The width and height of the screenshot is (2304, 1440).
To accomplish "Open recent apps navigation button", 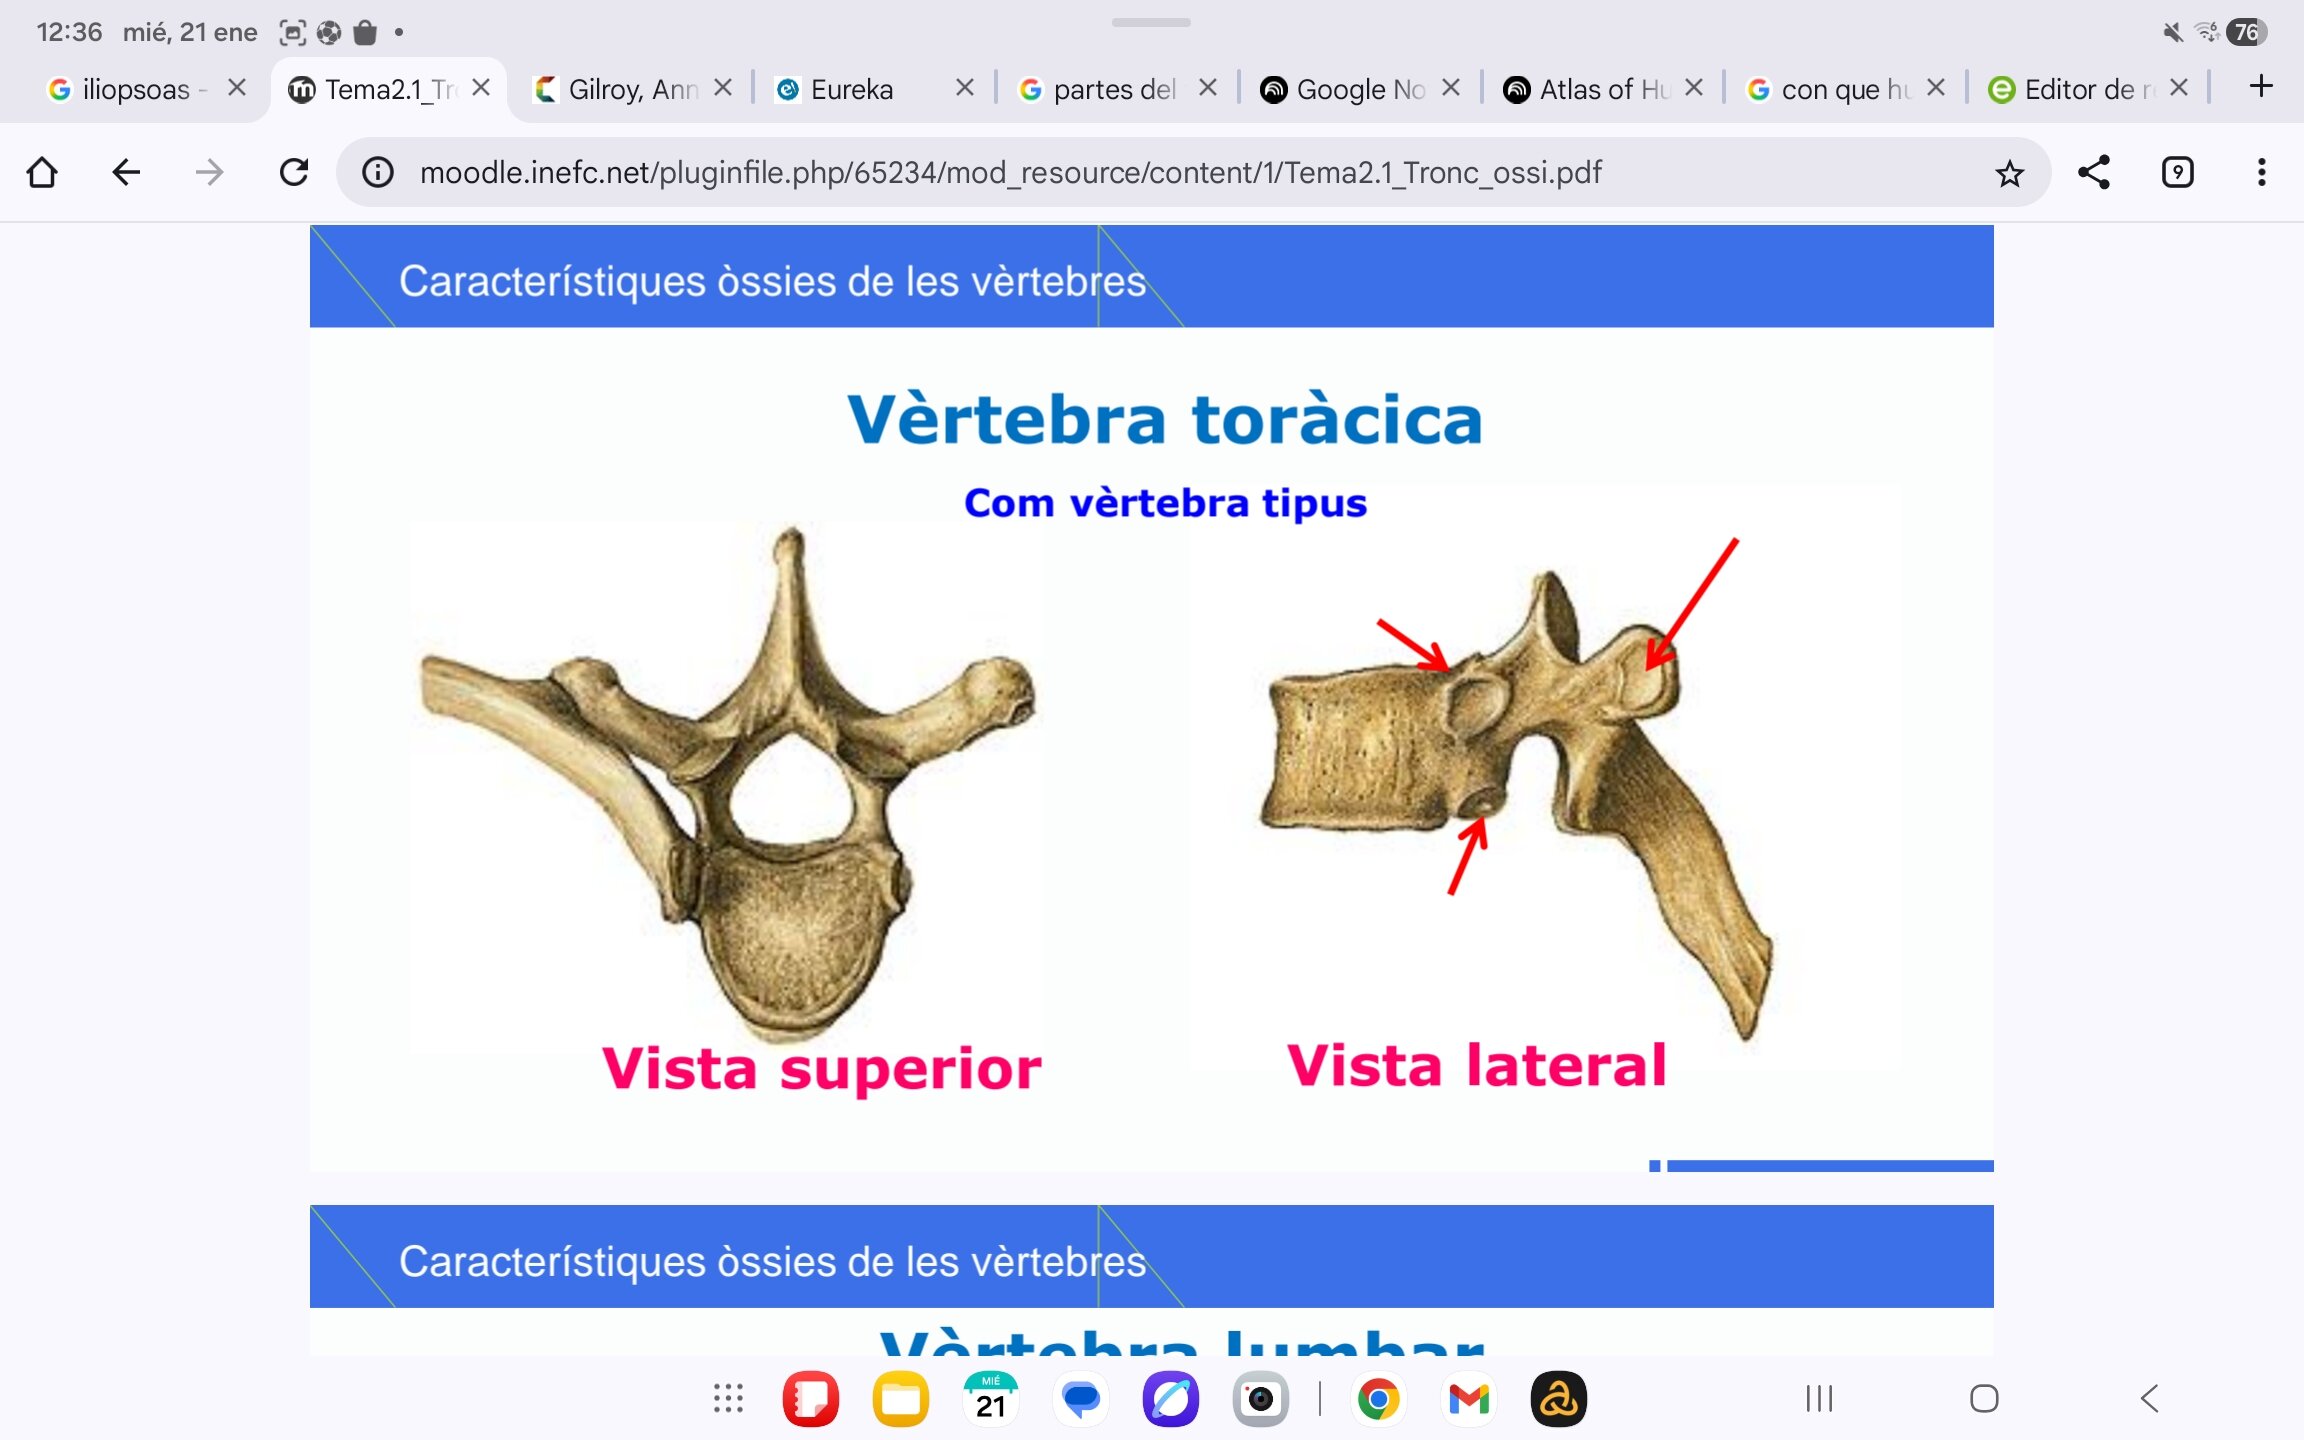I will [1819, 1398].
